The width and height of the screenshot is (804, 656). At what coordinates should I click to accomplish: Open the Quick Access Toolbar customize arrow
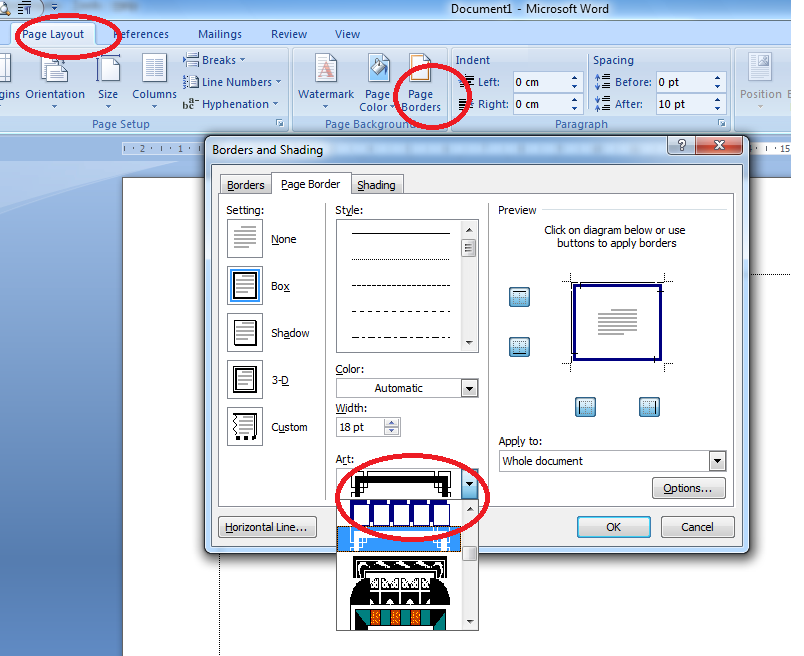pyautogui.click(x=54, y=7)
